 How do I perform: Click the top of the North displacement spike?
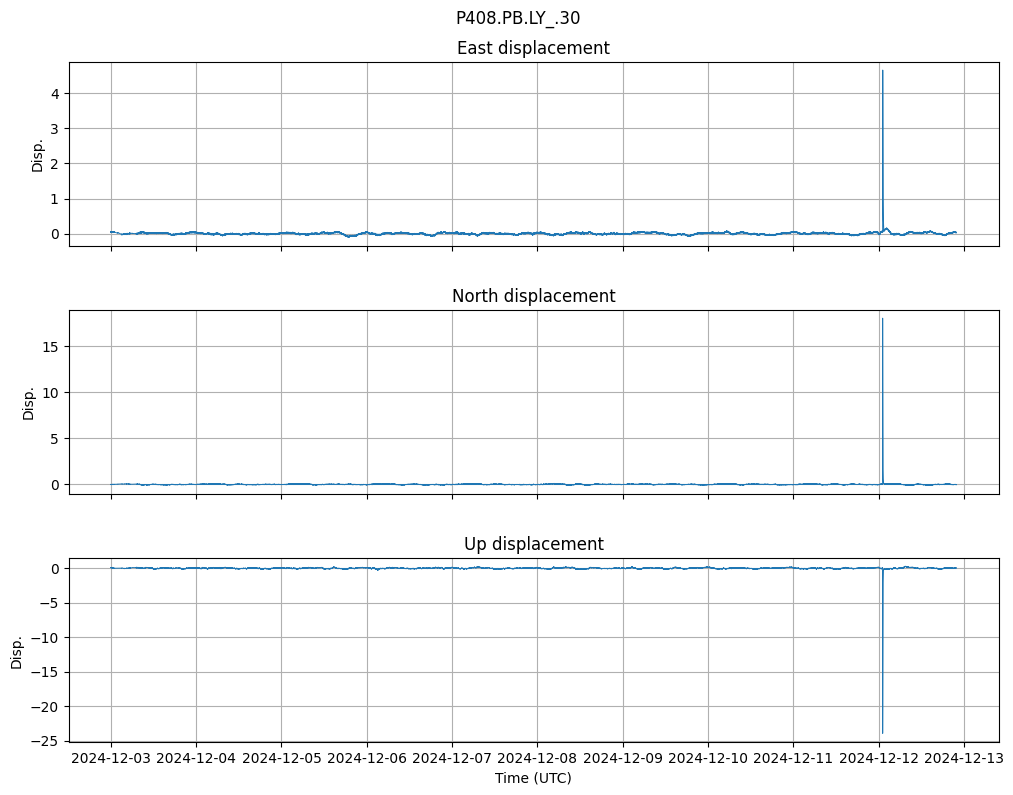pos(882,319)
